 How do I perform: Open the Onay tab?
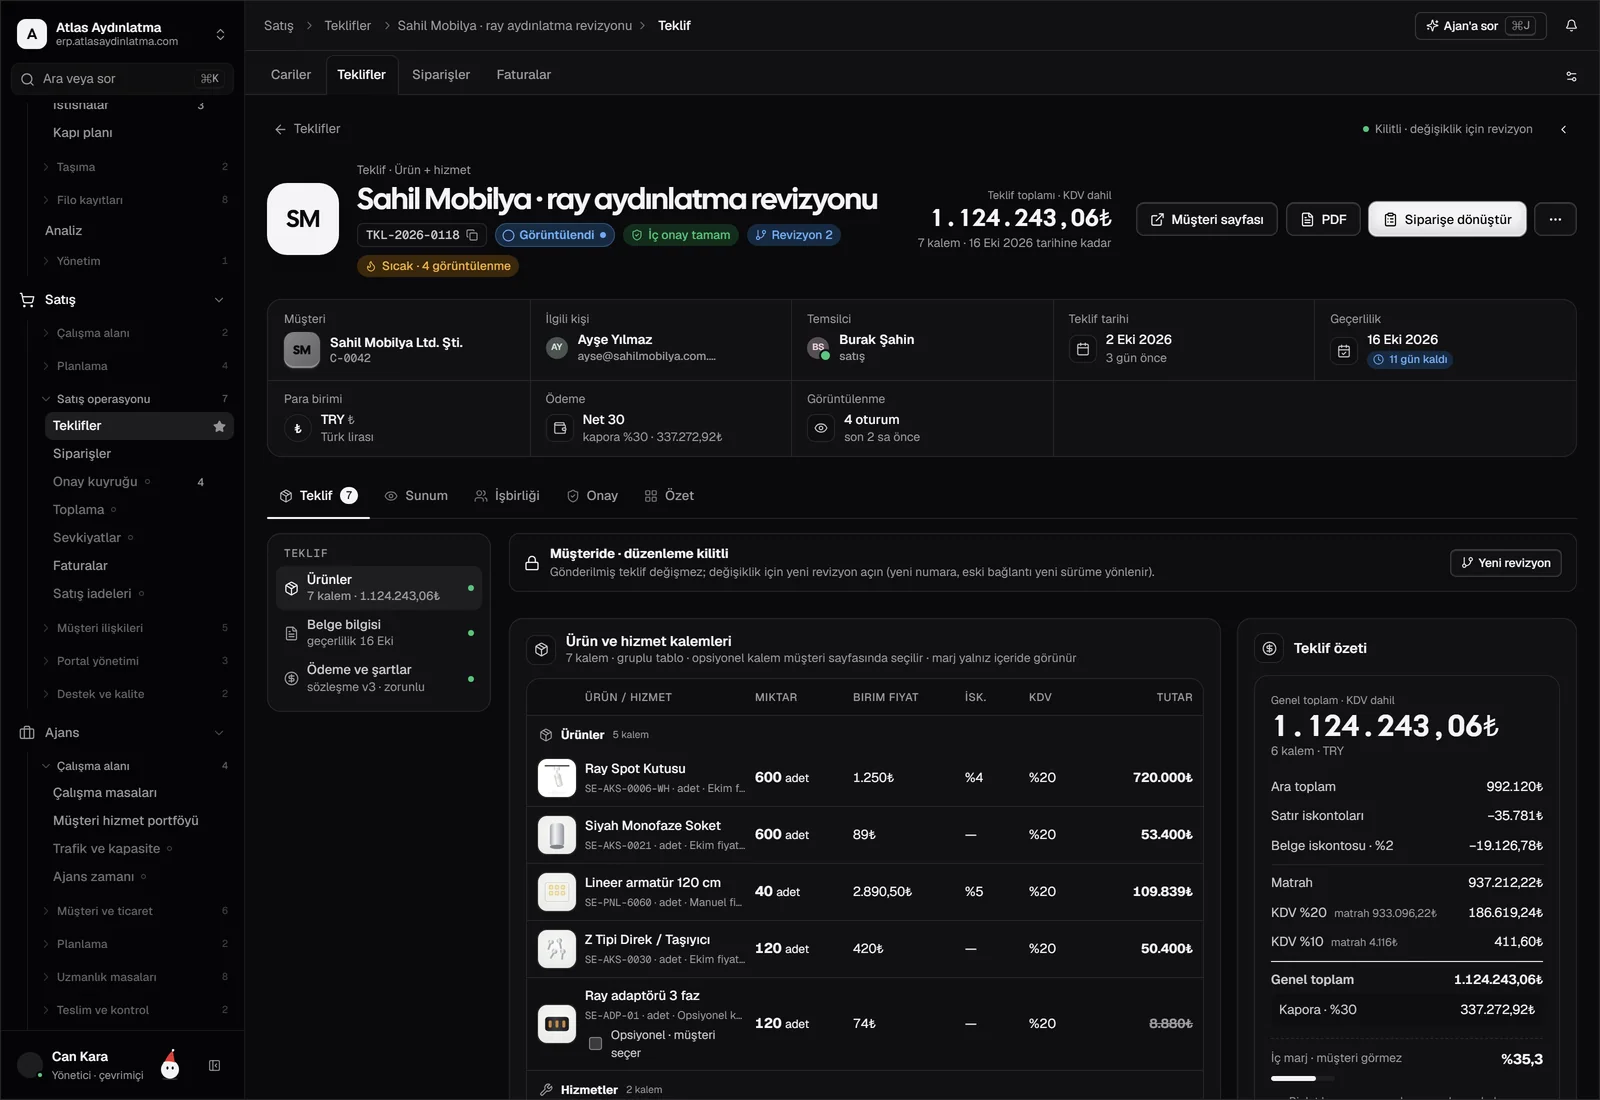[592, 496]
